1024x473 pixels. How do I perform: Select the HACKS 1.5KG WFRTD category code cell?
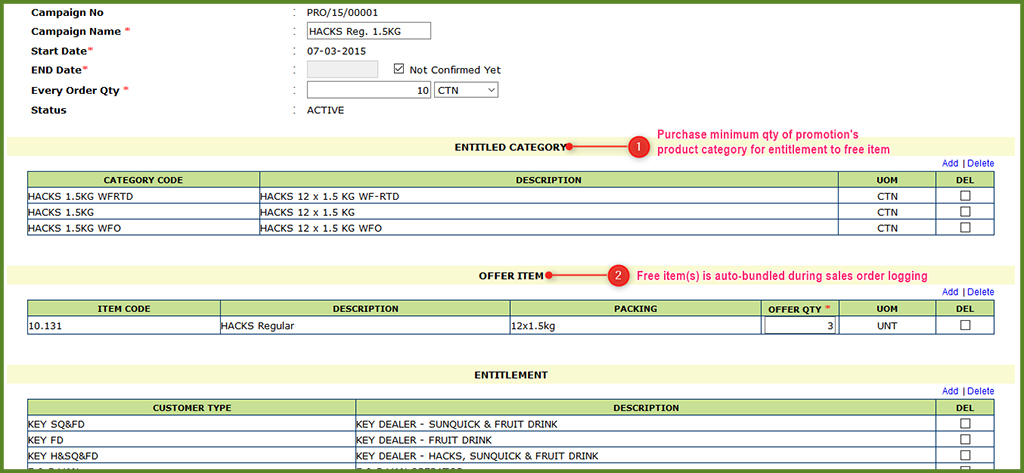[143, 195]
